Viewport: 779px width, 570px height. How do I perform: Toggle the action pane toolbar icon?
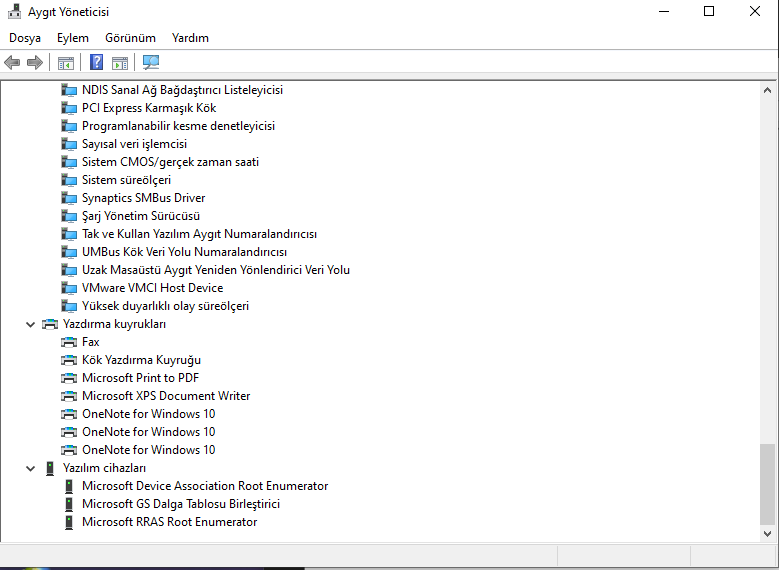pyautogui.click(x=120, y=63)
